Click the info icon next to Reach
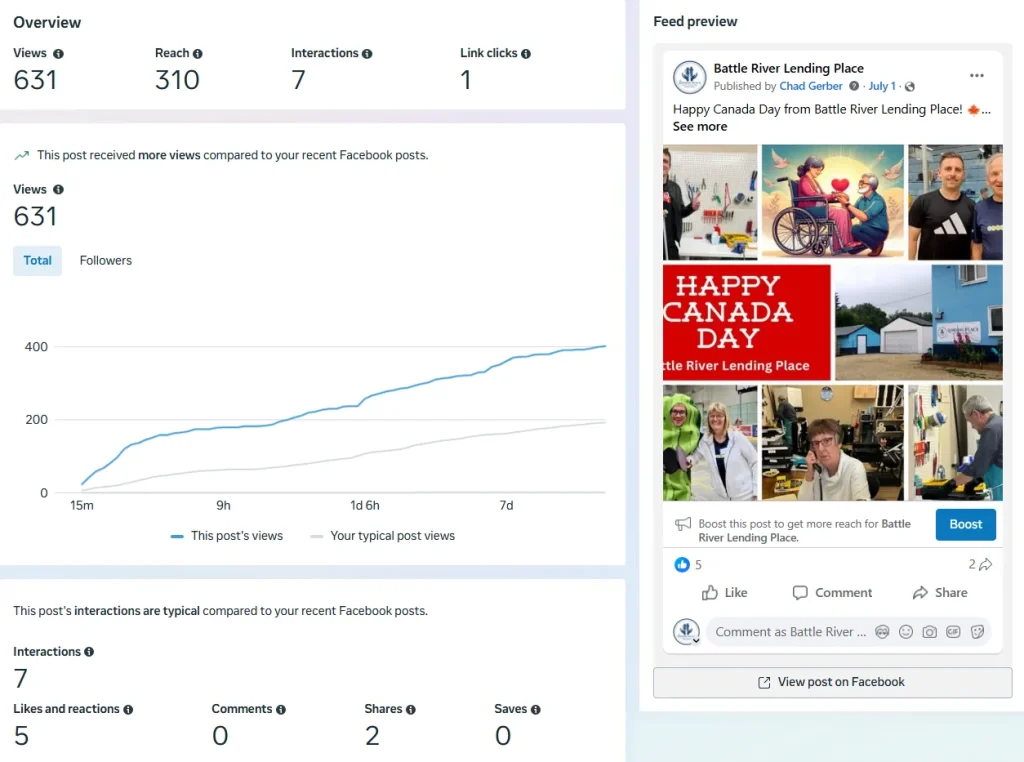The height and width of the screenshot is (762, 1024). (197, 54)
